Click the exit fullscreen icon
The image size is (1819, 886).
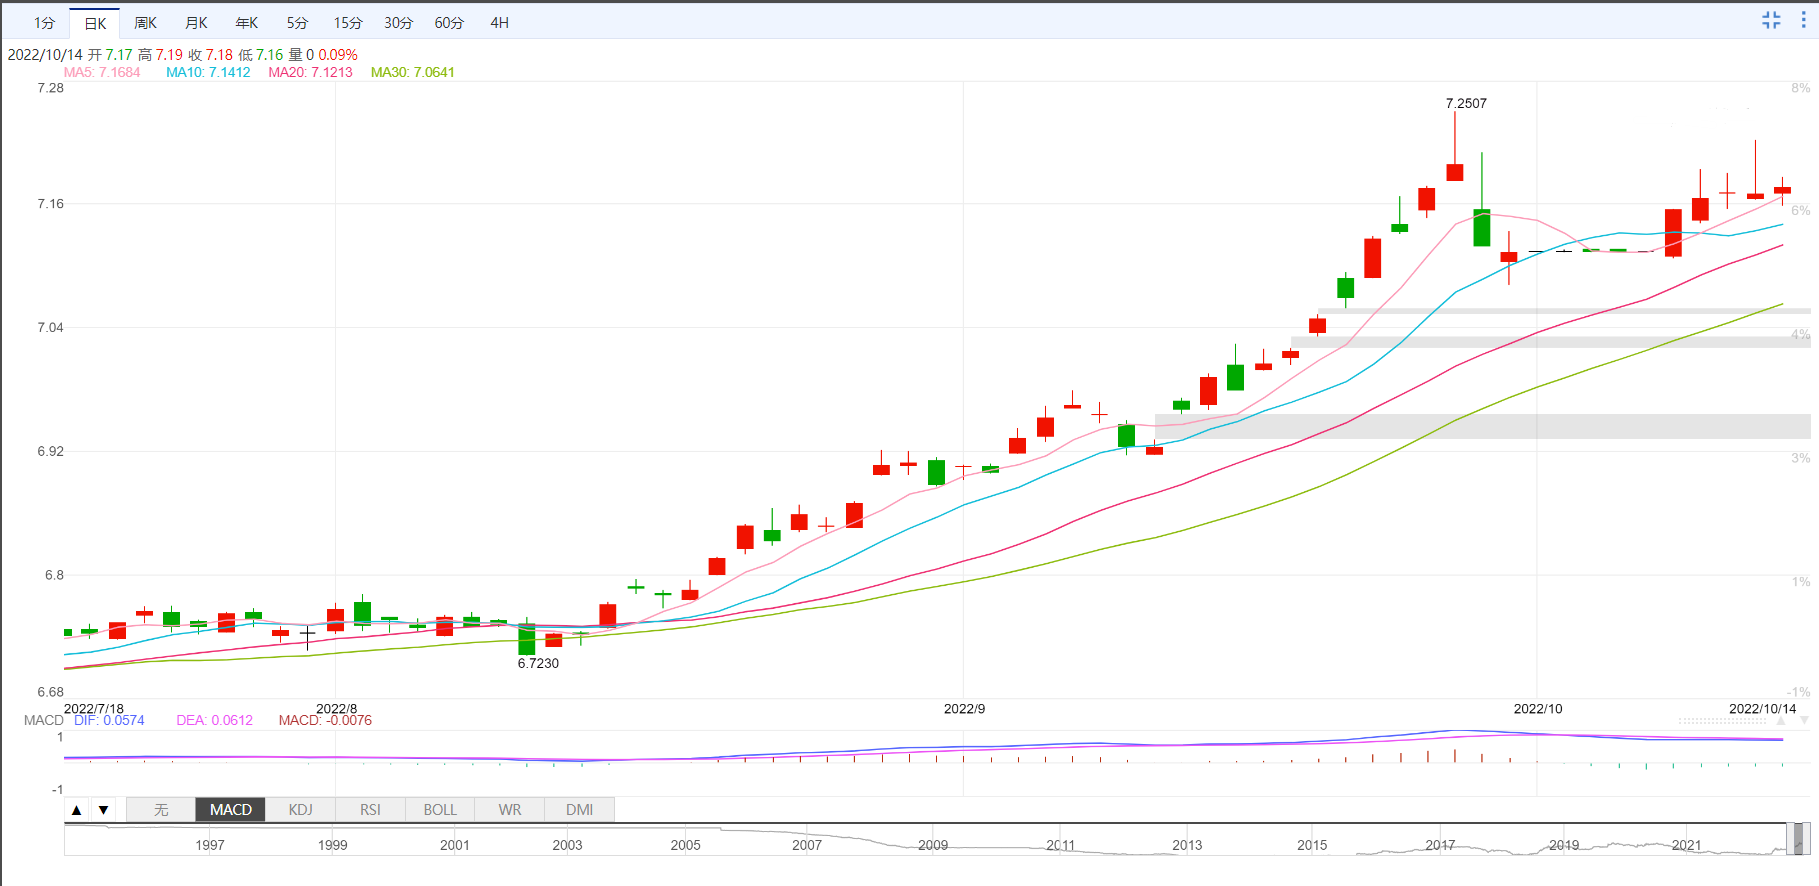tap(1771, 21)
